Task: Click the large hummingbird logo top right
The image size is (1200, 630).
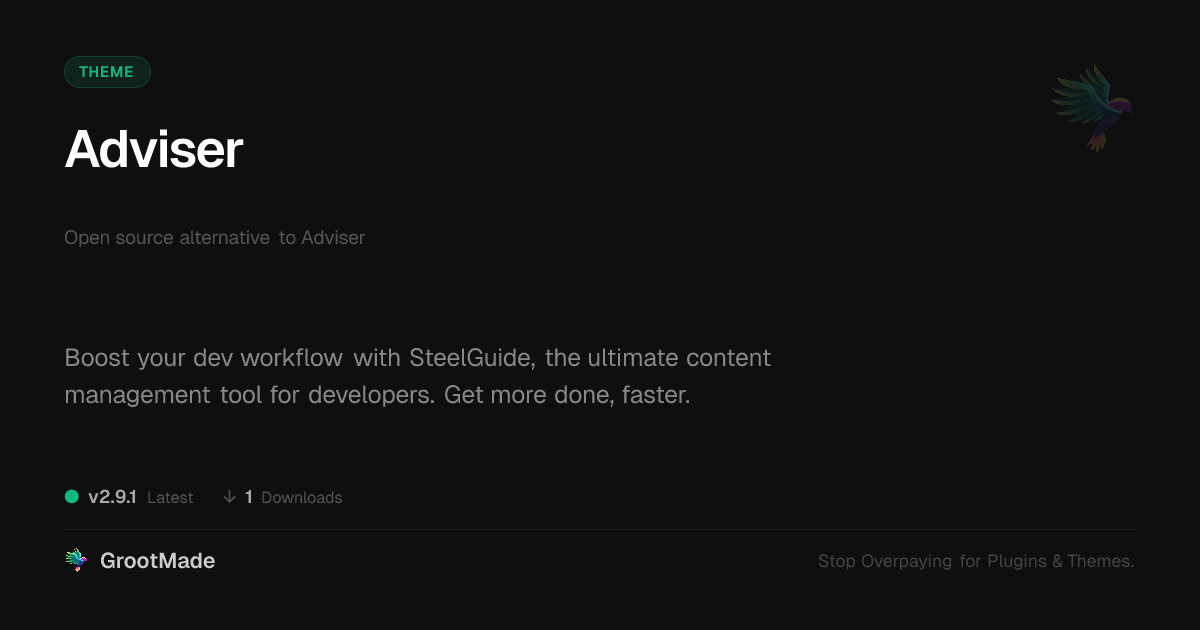Action: click(1092, 107)
